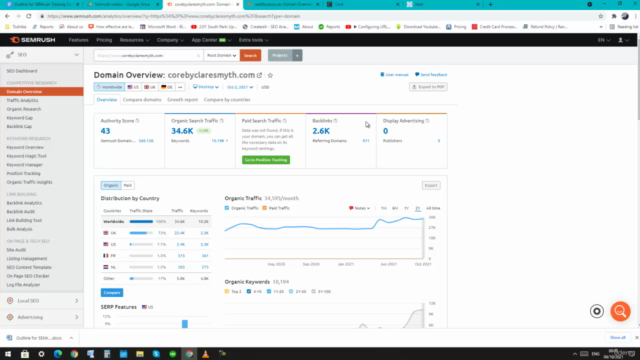Open Send feedback link
This screenshot has height=360, width=640.
pyautogui.click(x=431, y=75)
